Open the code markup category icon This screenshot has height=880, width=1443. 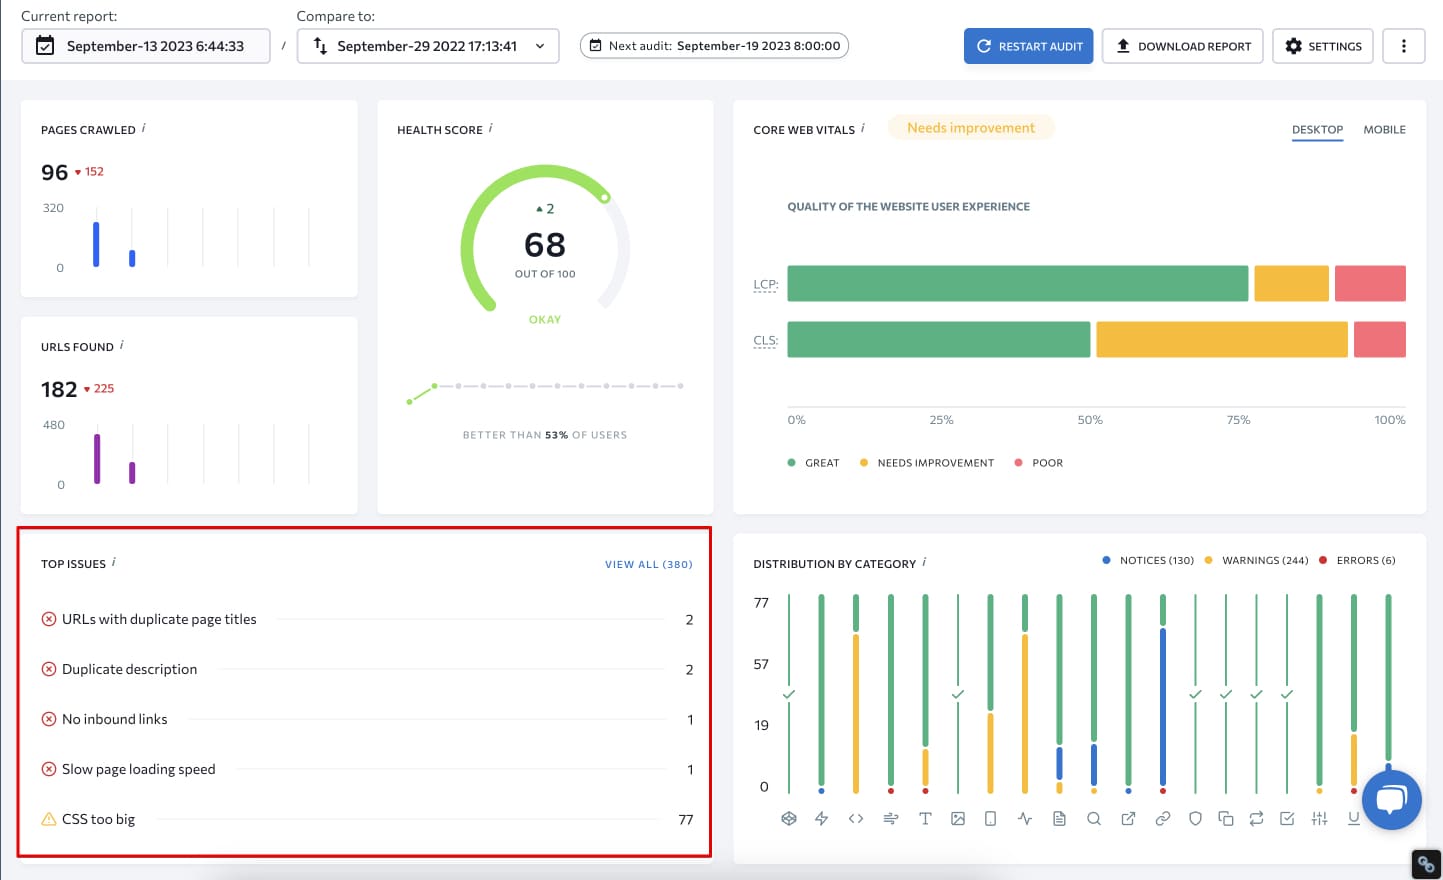coord(856,818)
